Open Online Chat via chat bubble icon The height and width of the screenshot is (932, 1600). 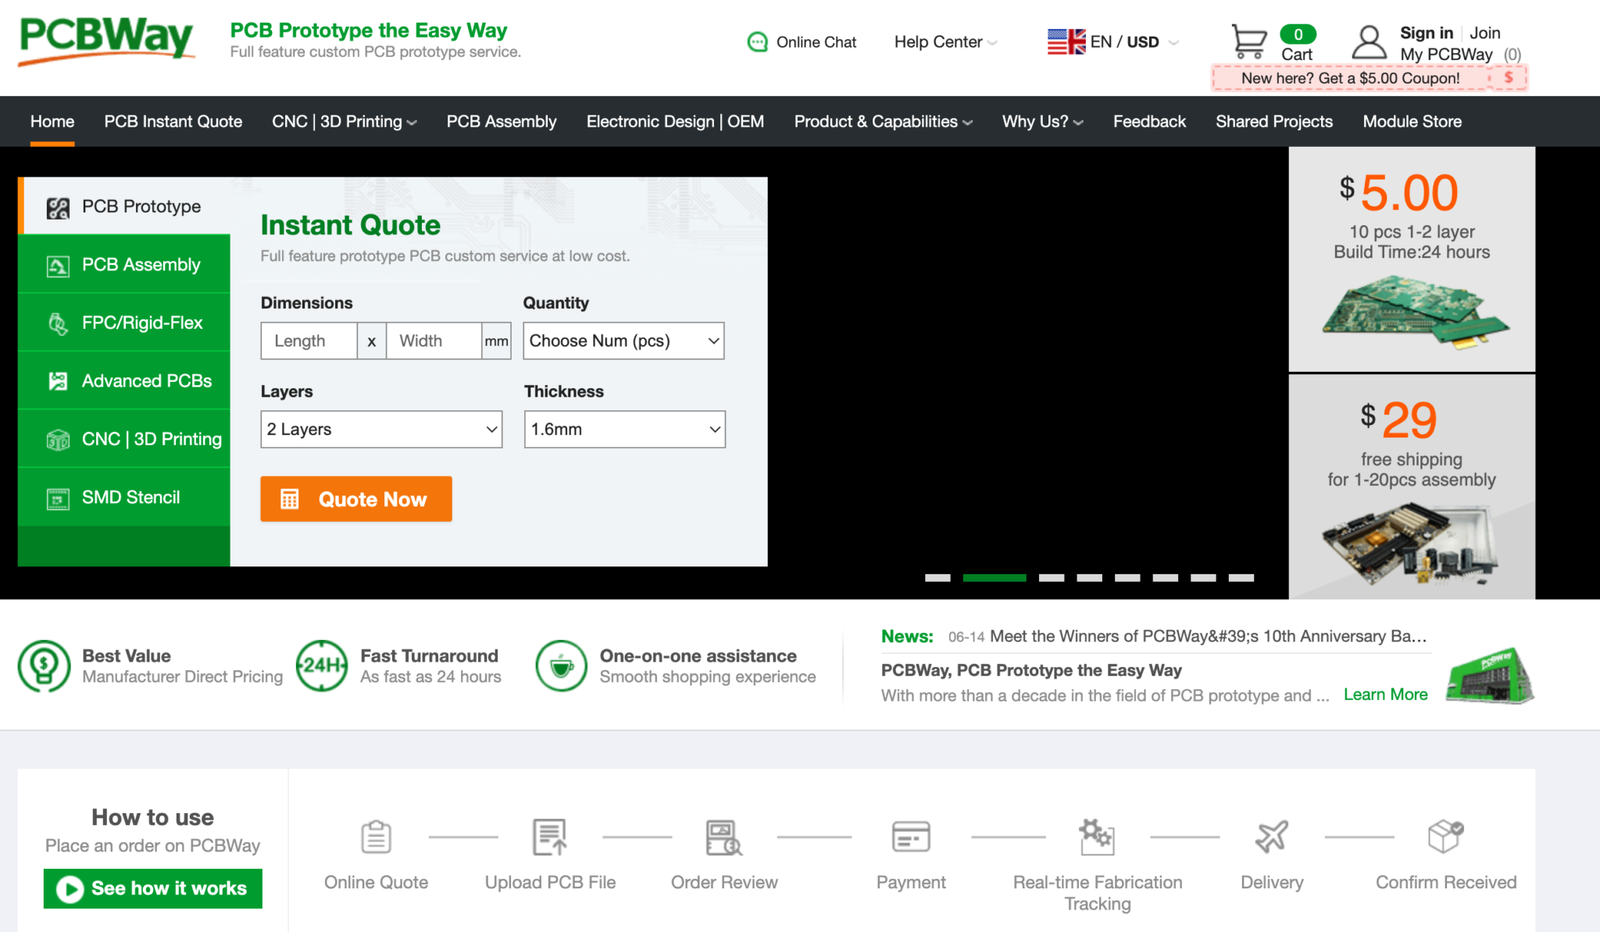point(757,42)
